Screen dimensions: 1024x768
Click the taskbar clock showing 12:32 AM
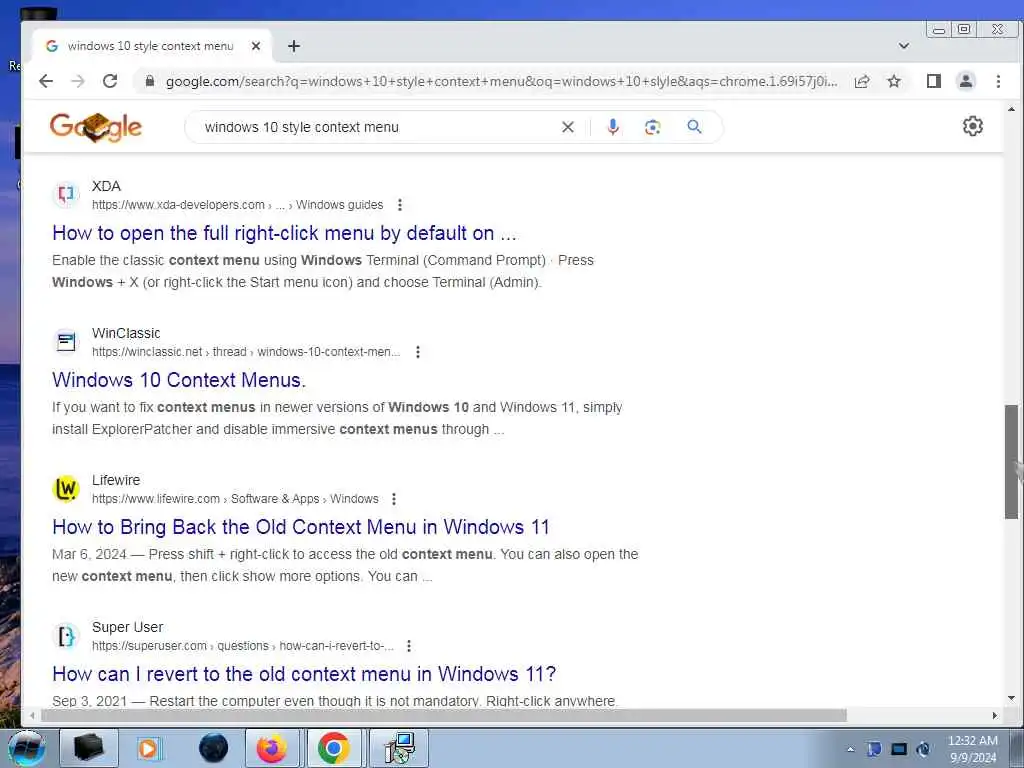click(972, 749)
